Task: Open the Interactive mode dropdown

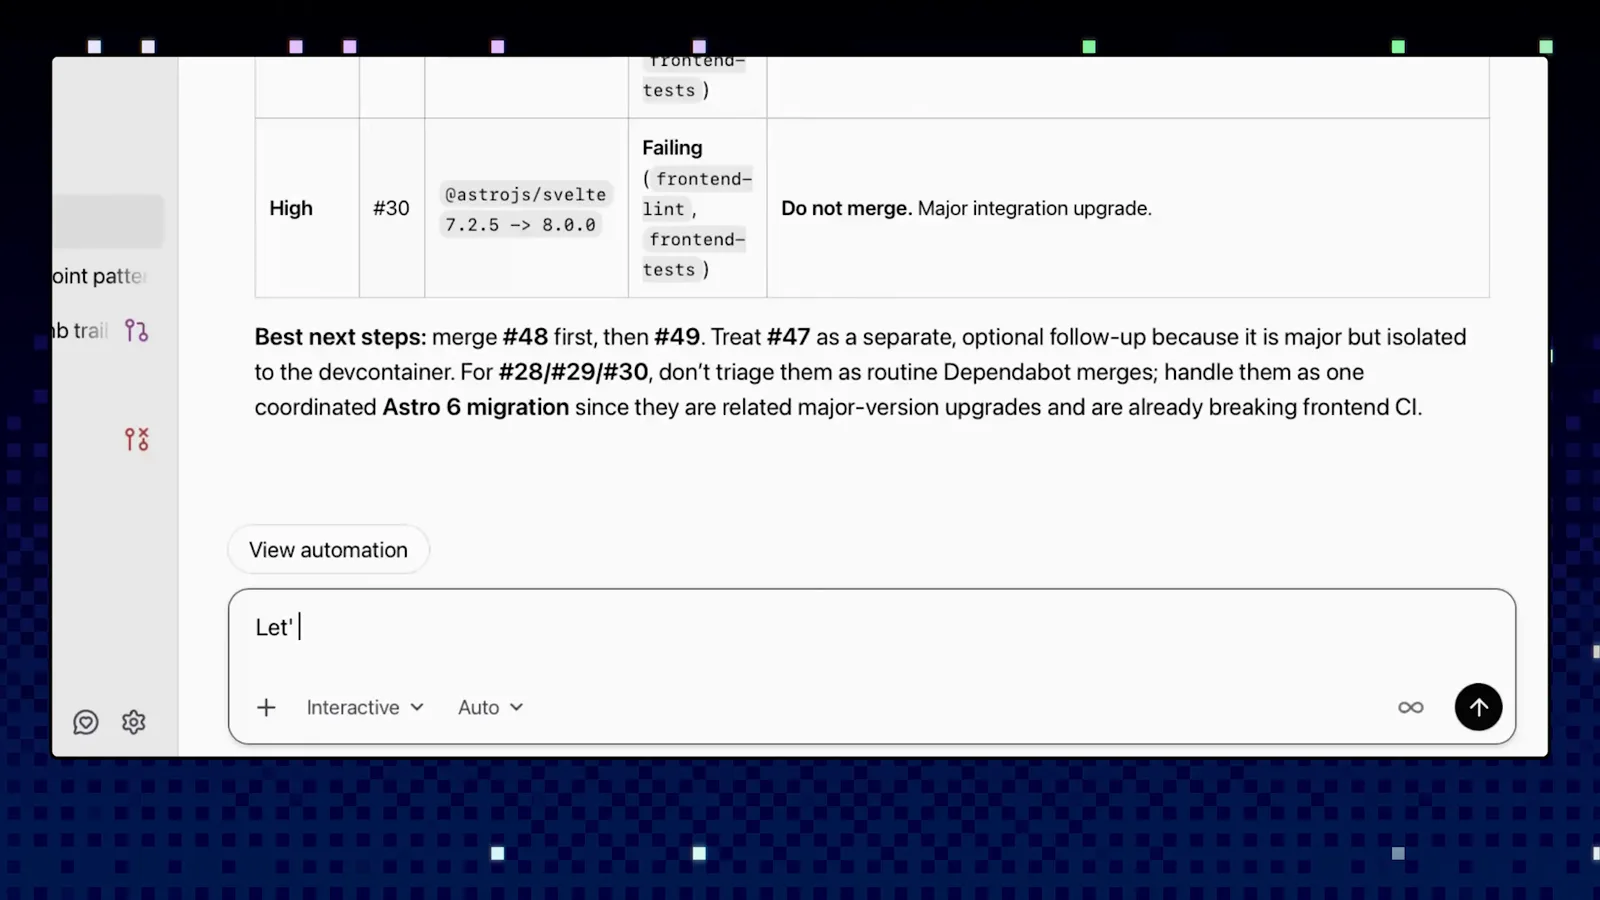Action: pos(365,708)
